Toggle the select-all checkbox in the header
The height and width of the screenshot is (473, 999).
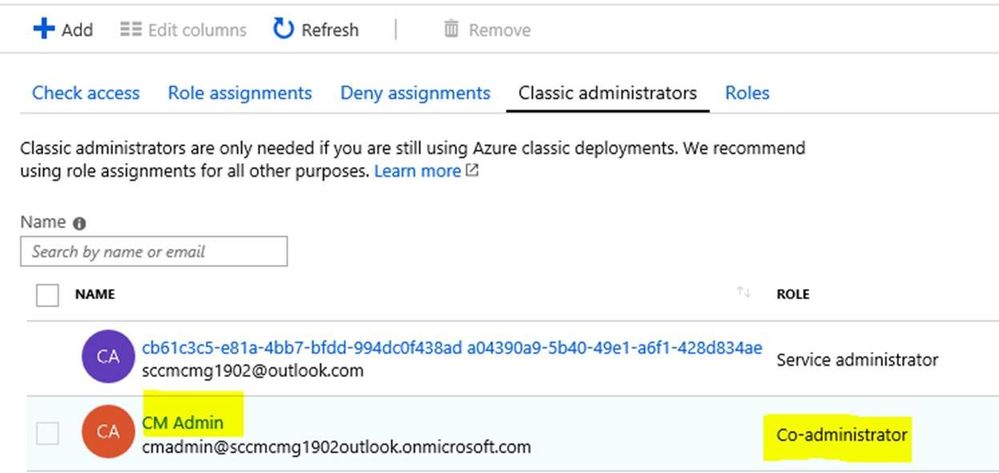[x=47, y=295]
